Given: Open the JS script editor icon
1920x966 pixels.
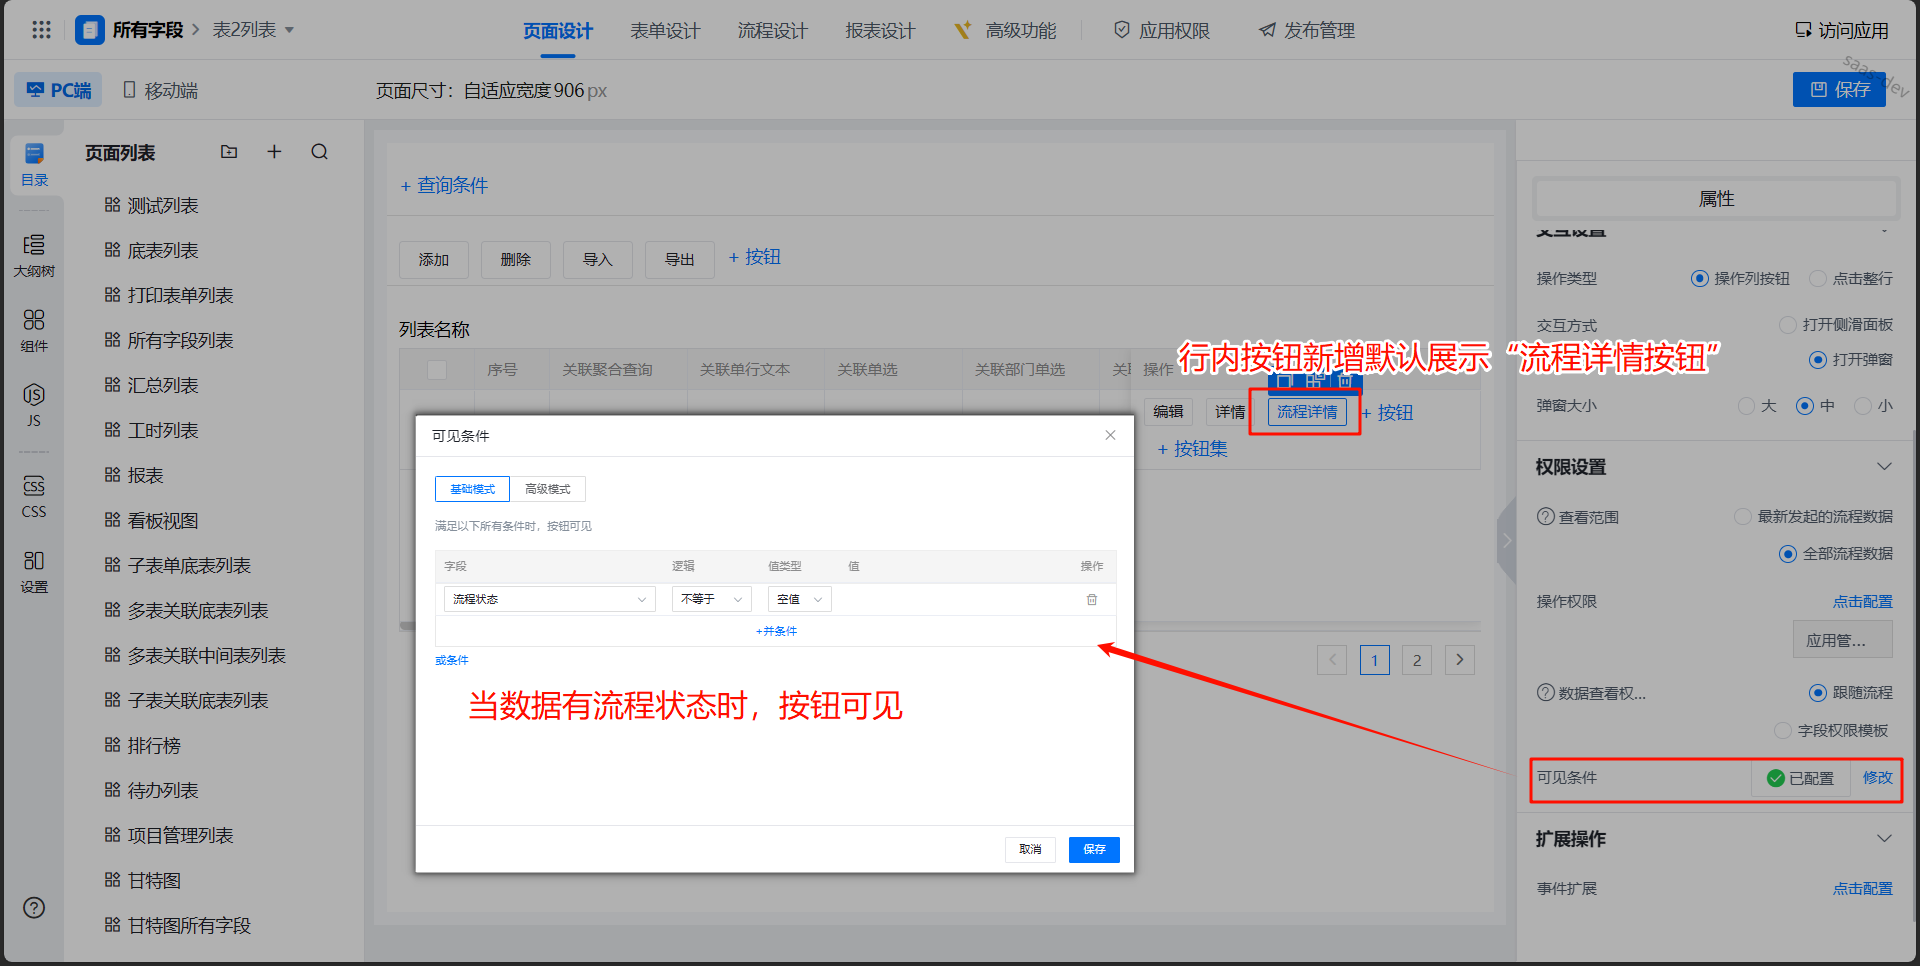Looking at the screenshot, I should coord(34,404).
